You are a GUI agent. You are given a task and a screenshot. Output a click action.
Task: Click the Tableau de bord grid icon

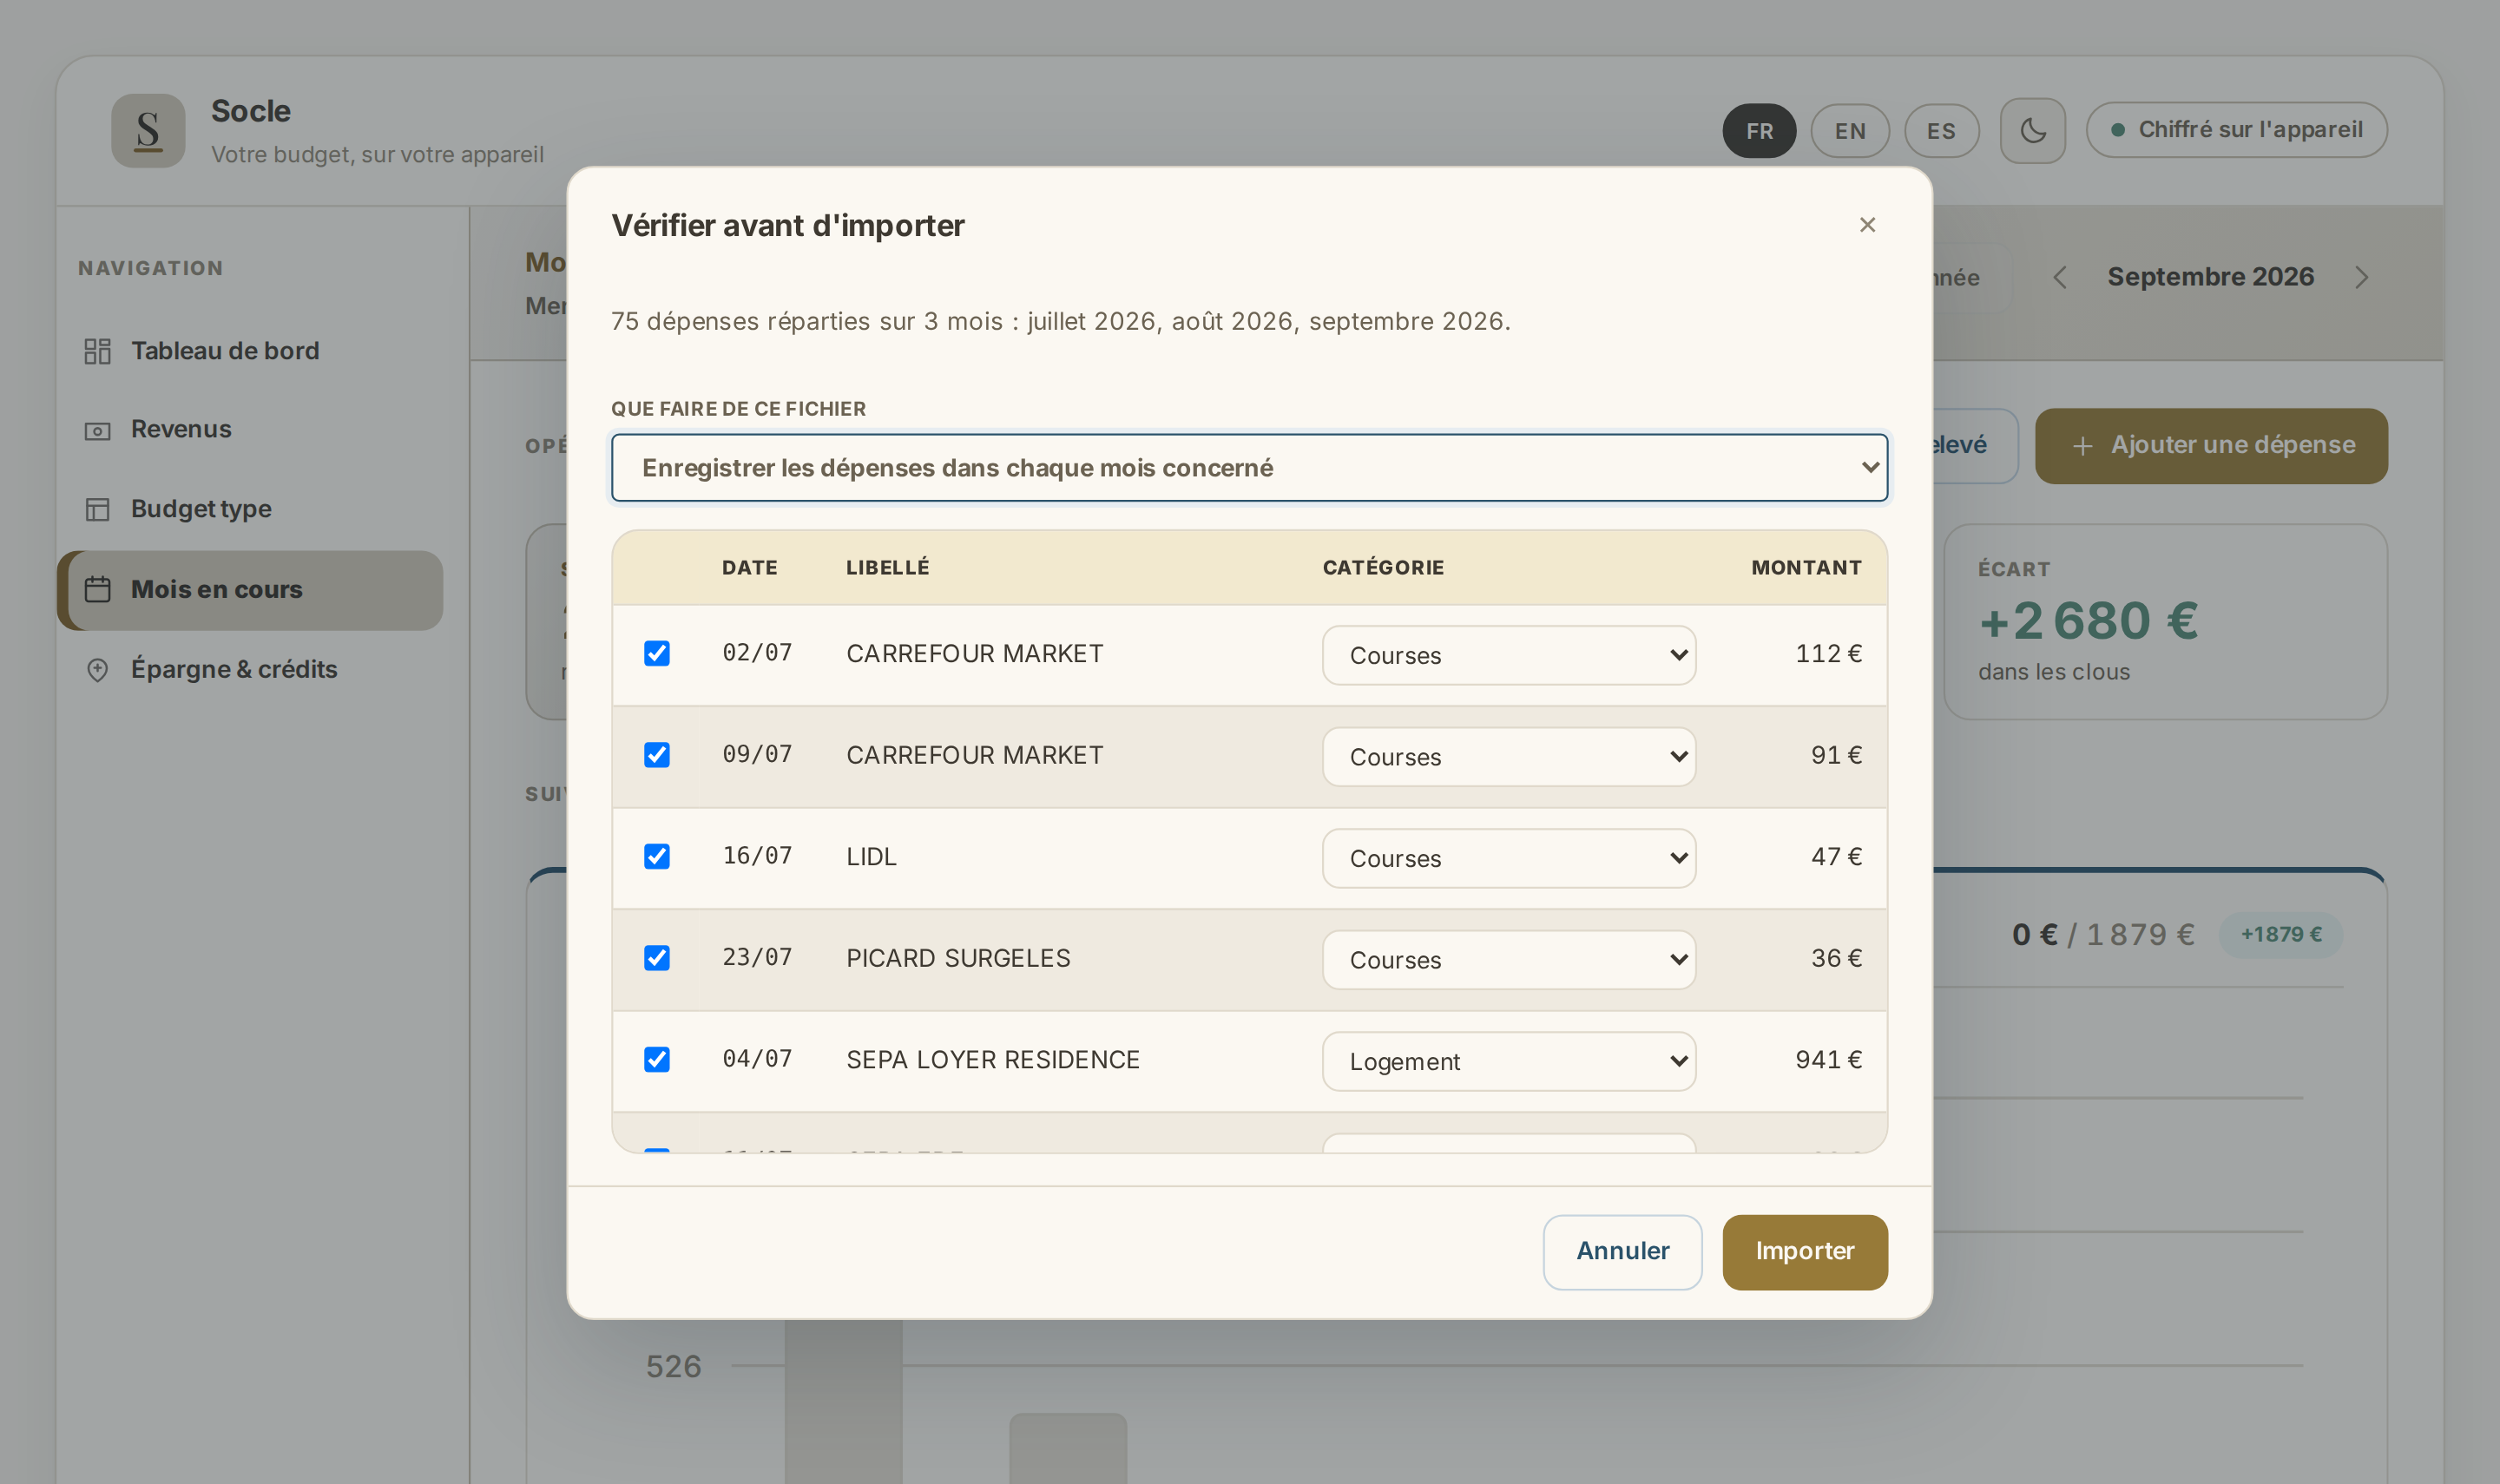(97, 351)
